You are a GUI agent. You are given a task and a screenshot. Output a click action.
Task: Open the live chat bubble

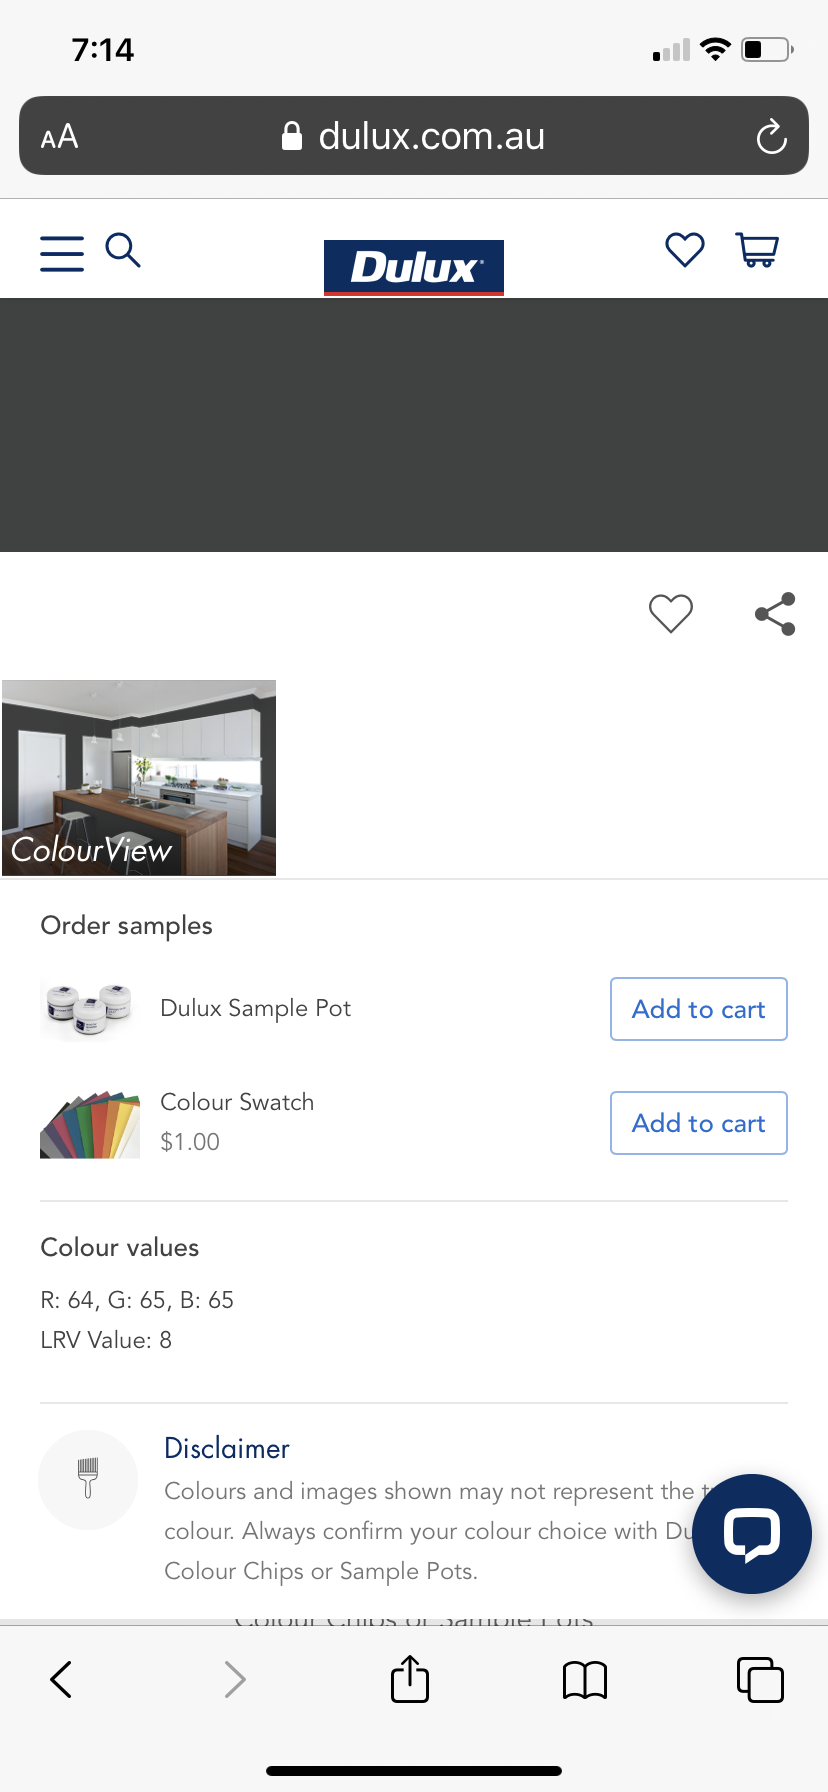pos(752,1533)
